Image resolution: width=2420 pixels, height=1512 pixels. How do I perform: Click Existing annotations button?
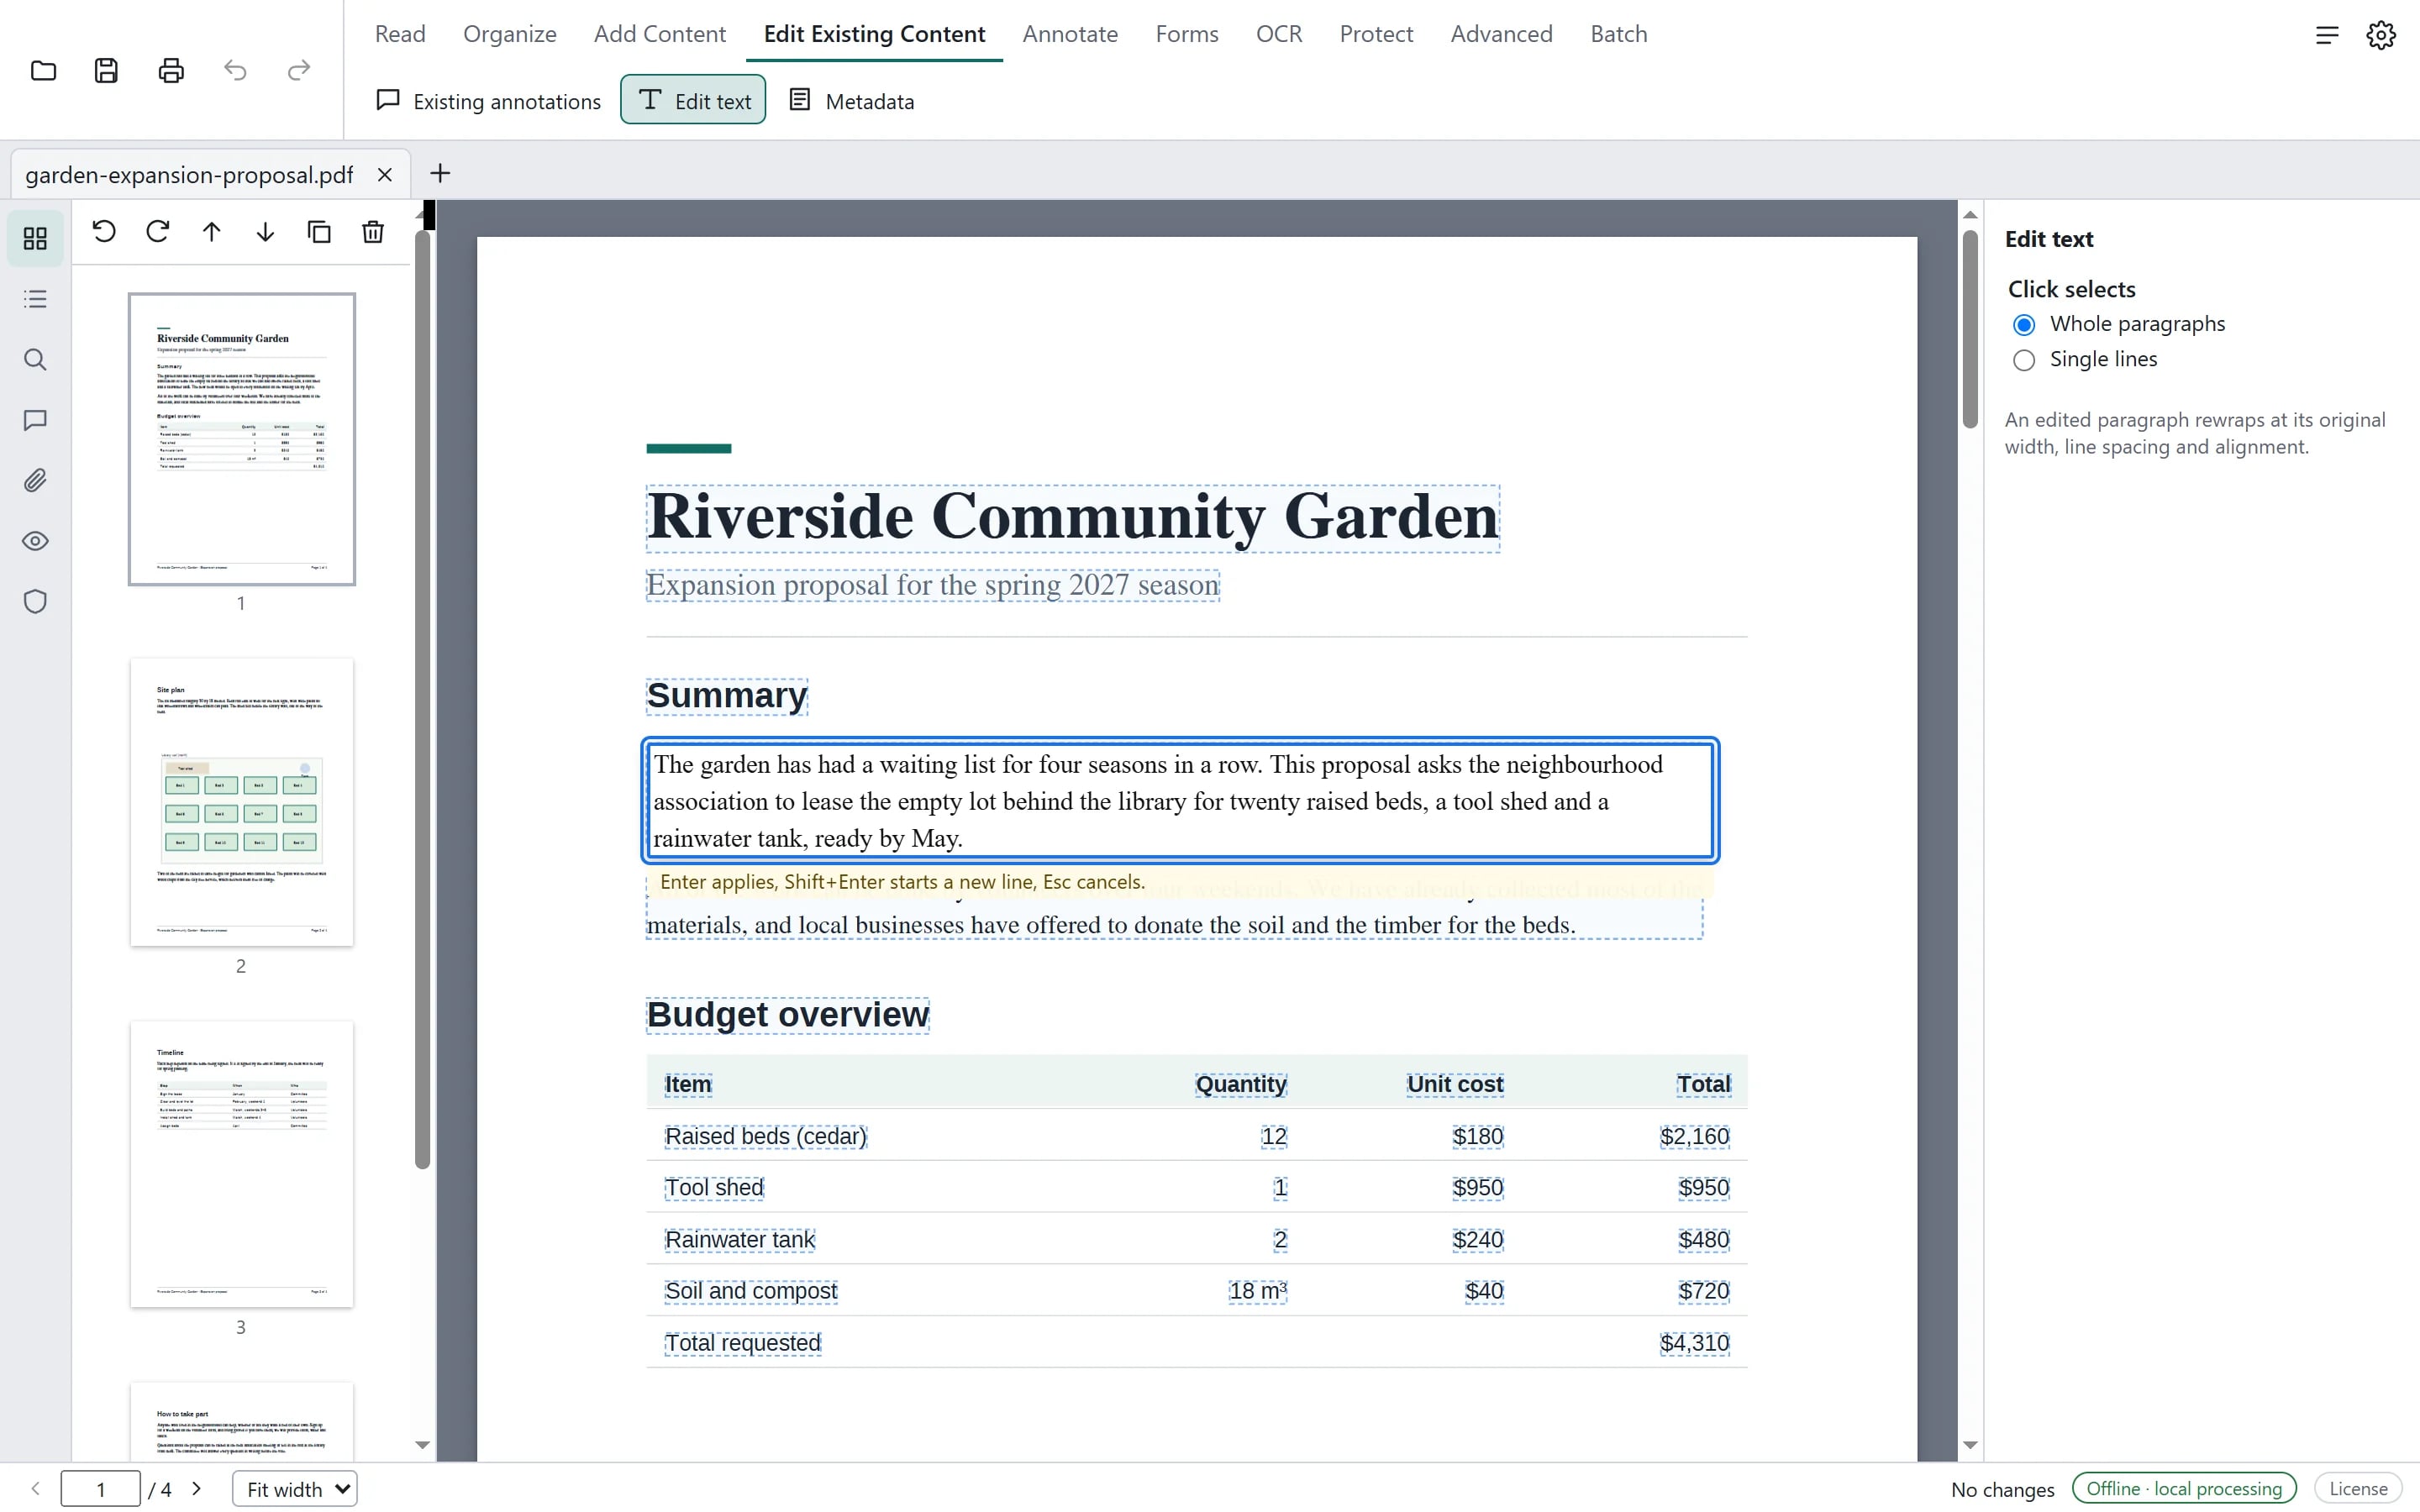pos(488,101)
